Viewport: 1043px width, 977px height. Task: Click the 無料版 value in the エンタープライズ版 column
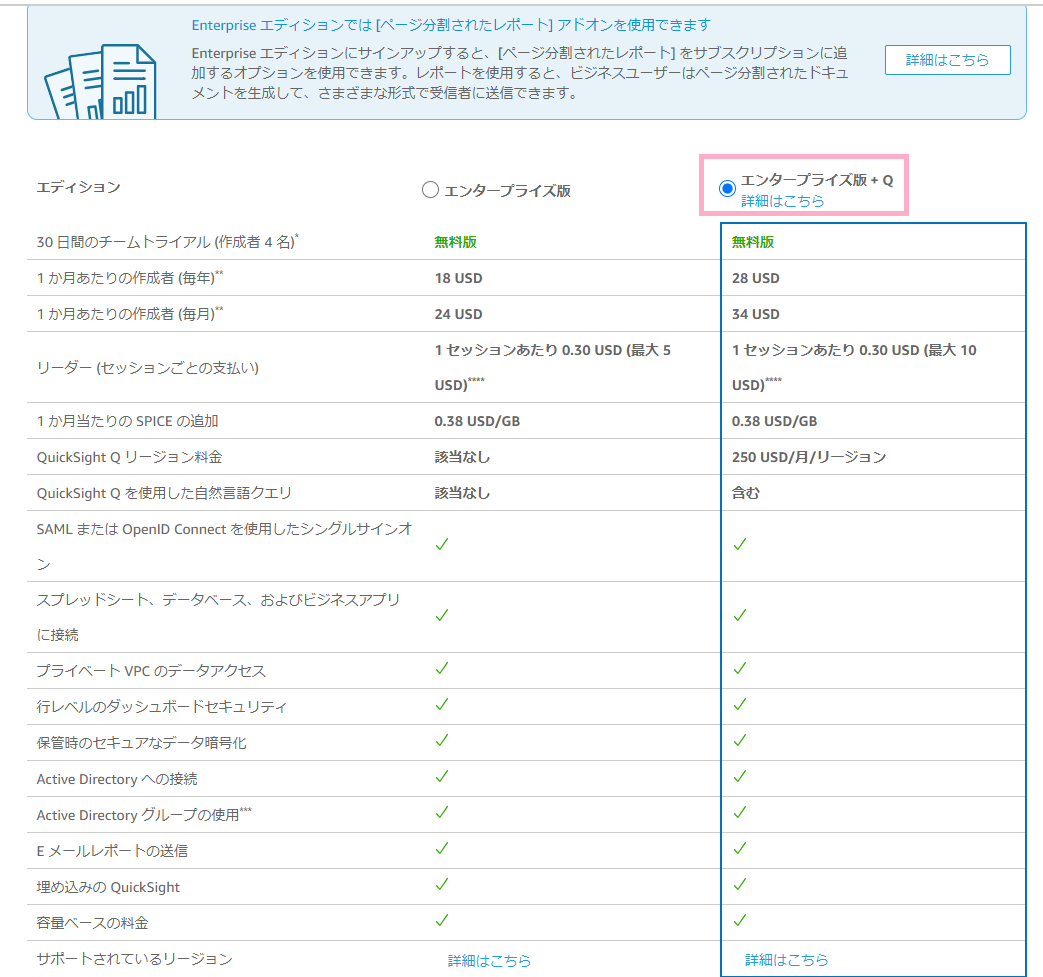[456, 242]
